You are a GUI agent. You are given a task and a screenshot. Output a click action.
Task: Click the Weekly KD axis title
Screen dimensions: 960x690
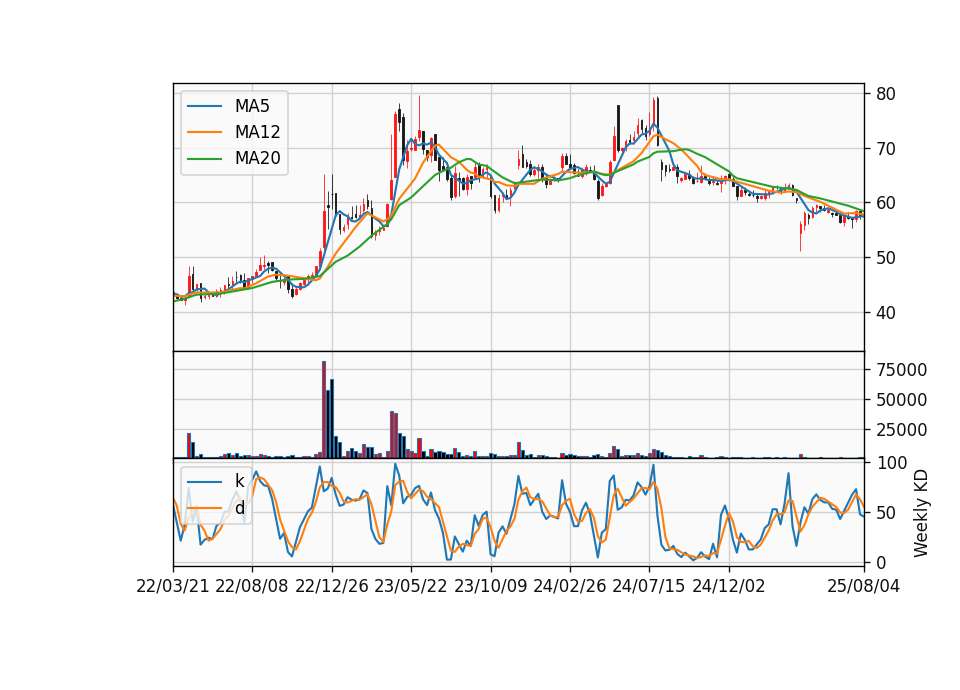point(921,513)
